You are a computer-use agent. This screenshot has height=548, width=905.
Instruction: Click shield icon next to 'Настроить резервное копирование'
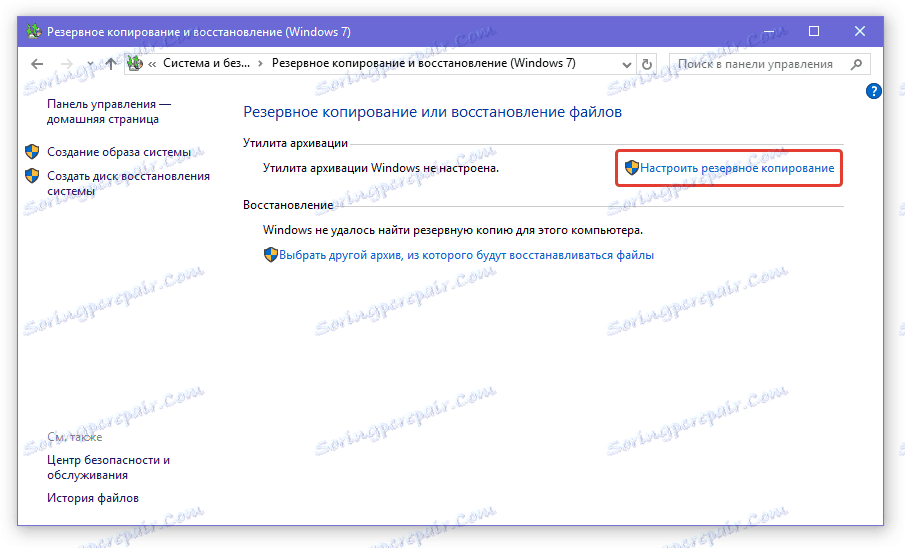[x=632, y=168]
